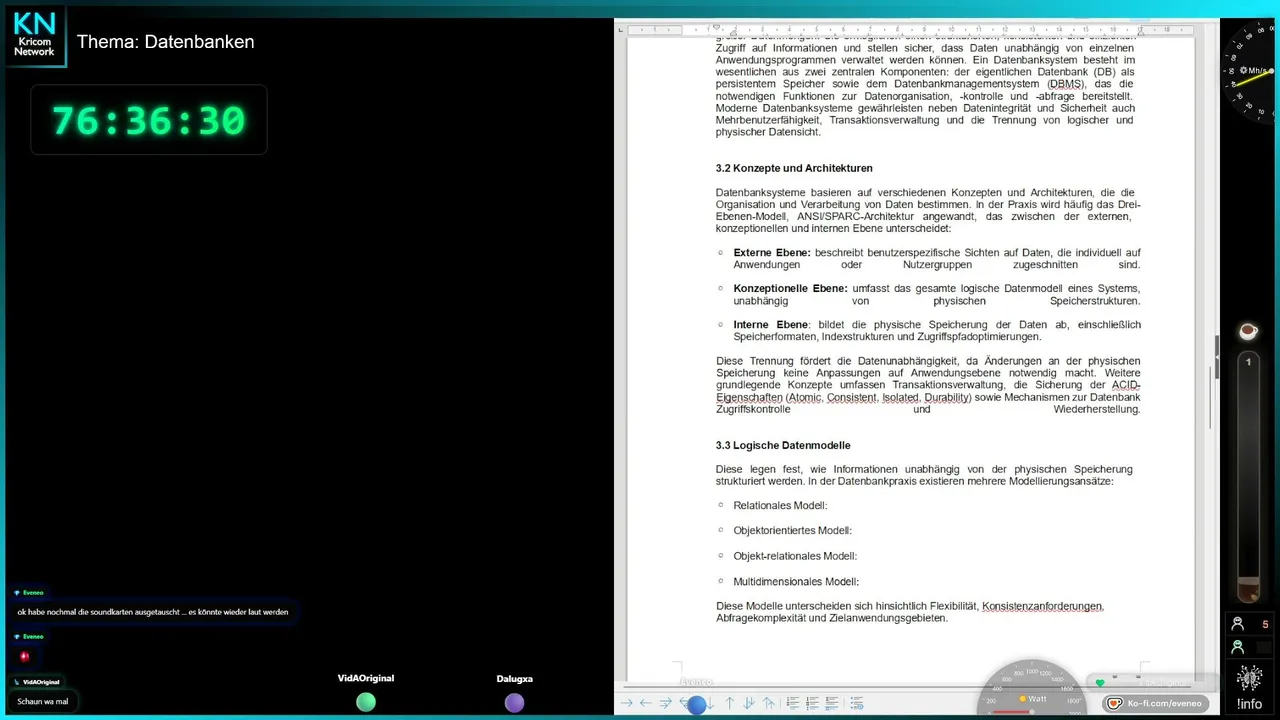Click the underlined word 'Konsistenzanforderungen'
Screen dimensions: 1280x720
tap(1042, 606)
